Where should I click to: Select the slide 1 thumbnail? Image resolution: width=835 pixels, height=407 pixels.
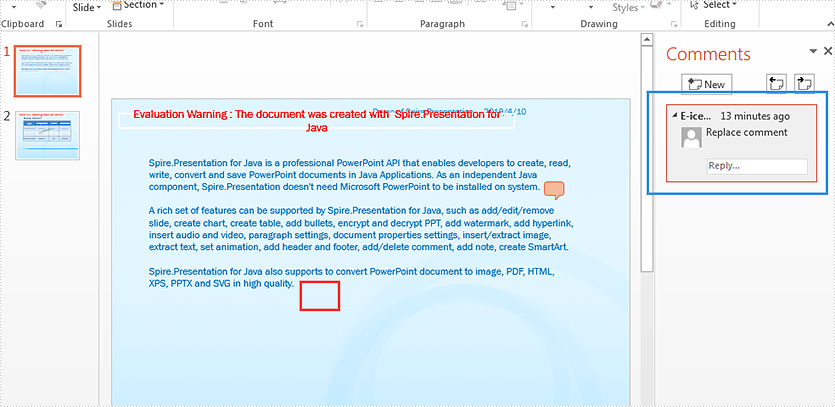[48, 70]
